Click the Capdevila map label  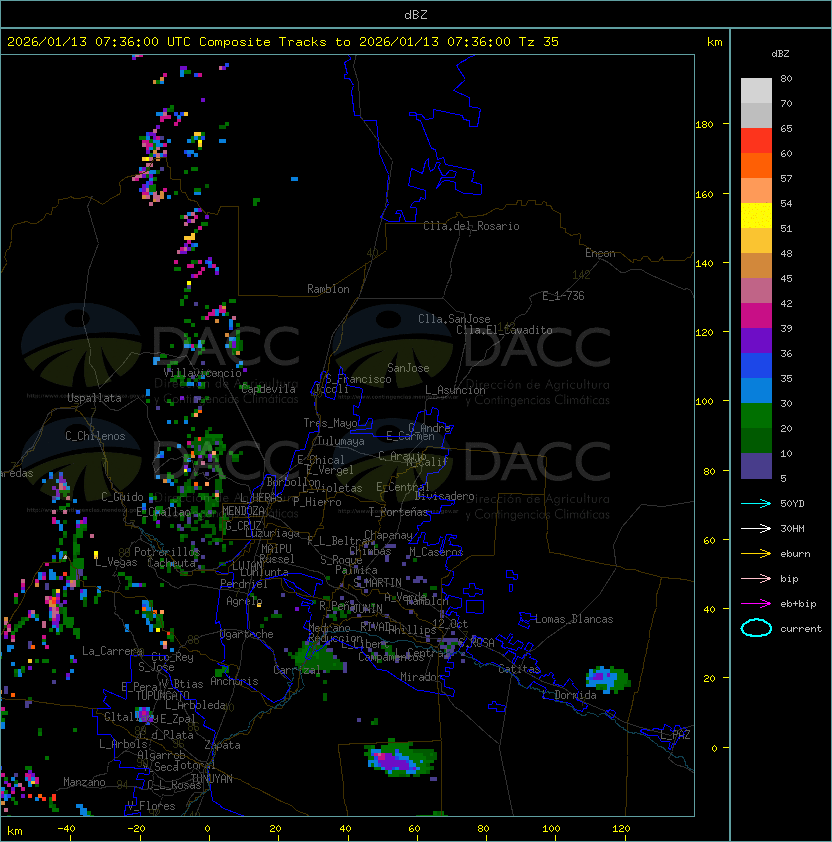(x=268, y=389)
